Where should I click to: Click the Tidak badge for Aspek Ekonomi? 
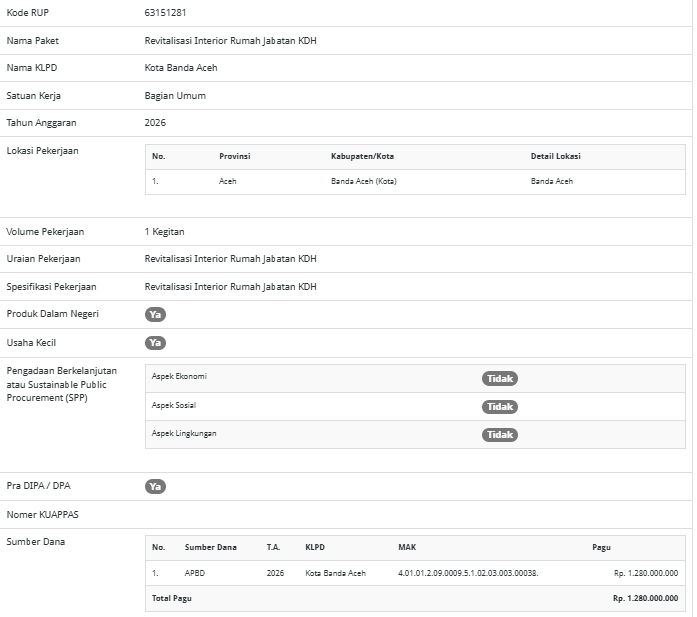coord(500,379)
